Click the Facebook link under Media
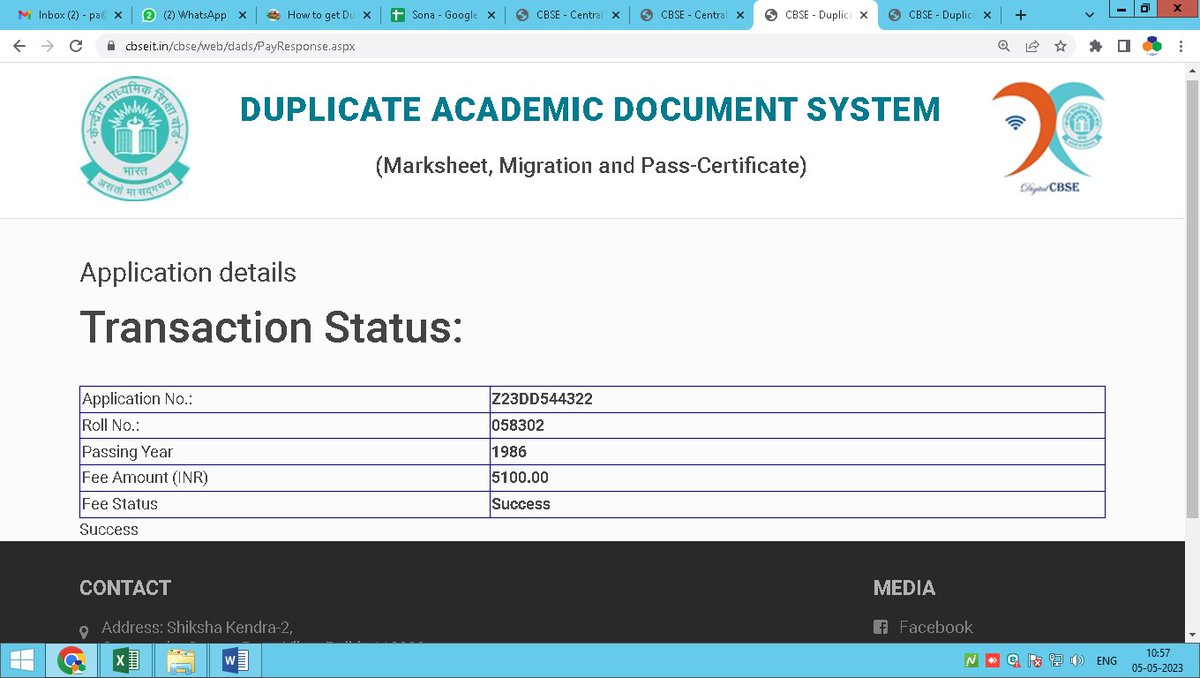This screenshot has width=1200, height=678. tap(936, 627)
